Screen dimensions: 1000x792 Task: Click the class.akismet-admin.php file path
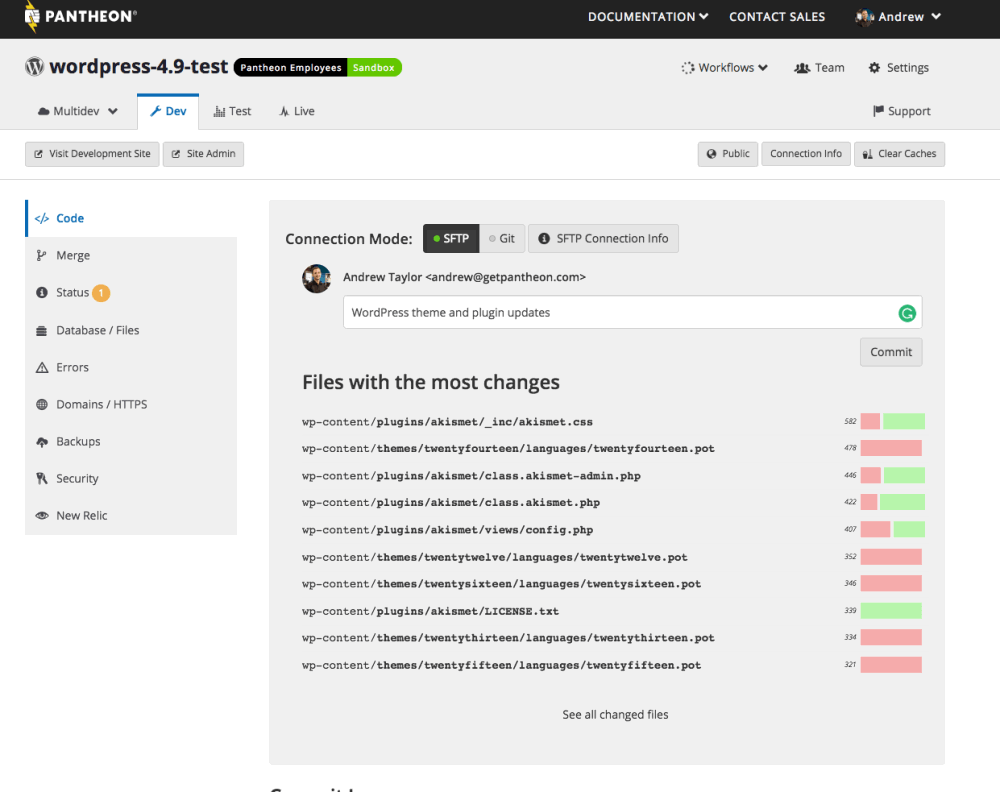tap(471, 476)
